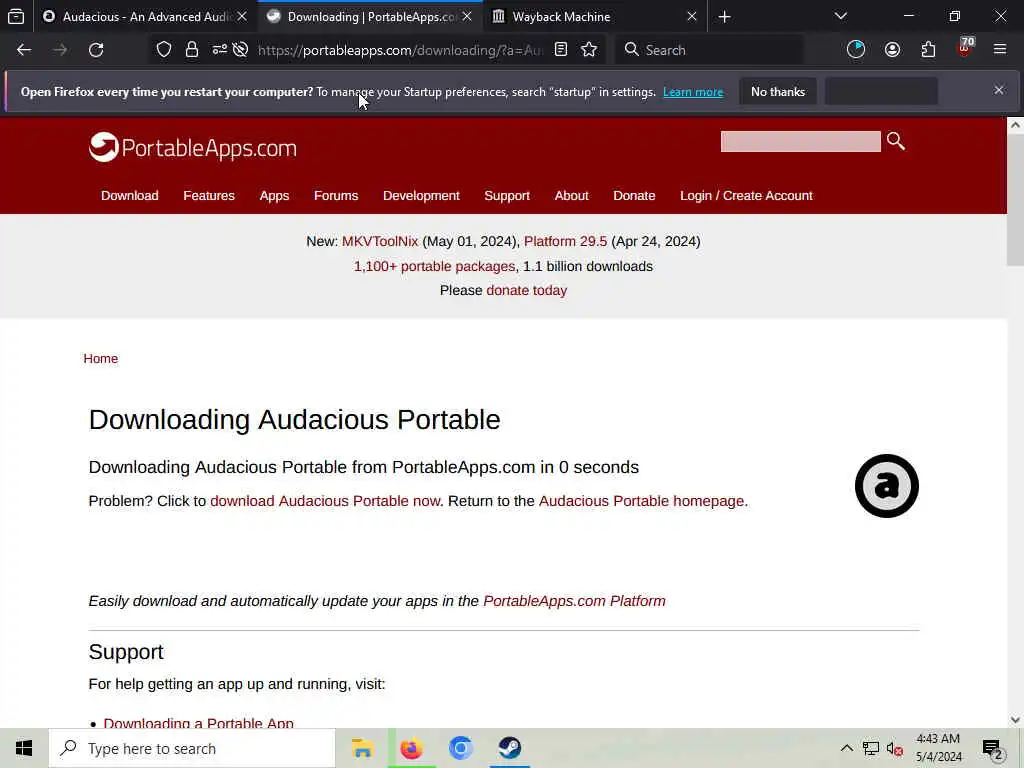Click the site search text field
Viewport: 1024px width, 768px height.
tap(801, 141)
